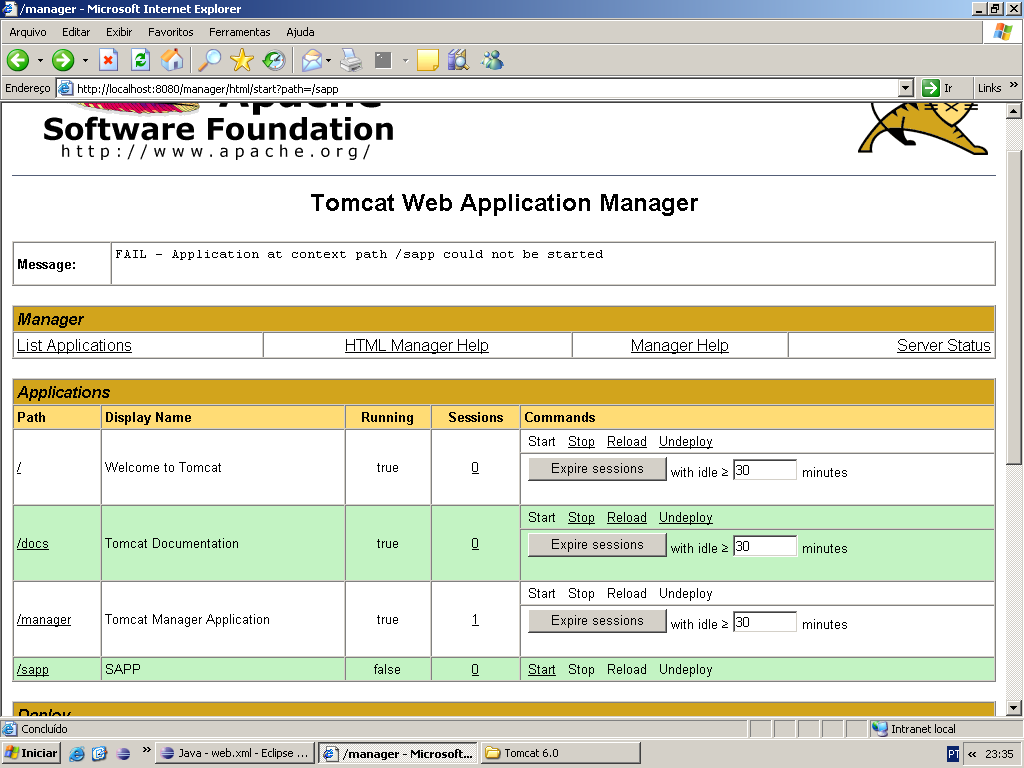Open the Ferramentas menu
This screenshot has width=1024, height=768.
coord(240,32)
